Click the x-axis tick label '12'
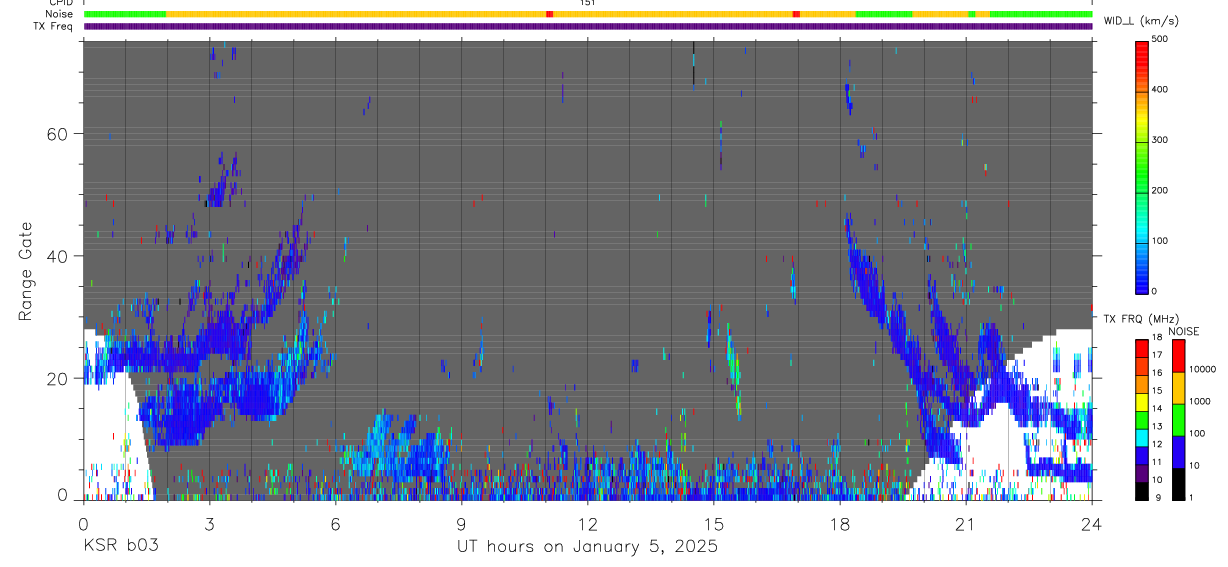The image size is (1228, 567). [587, 523]
